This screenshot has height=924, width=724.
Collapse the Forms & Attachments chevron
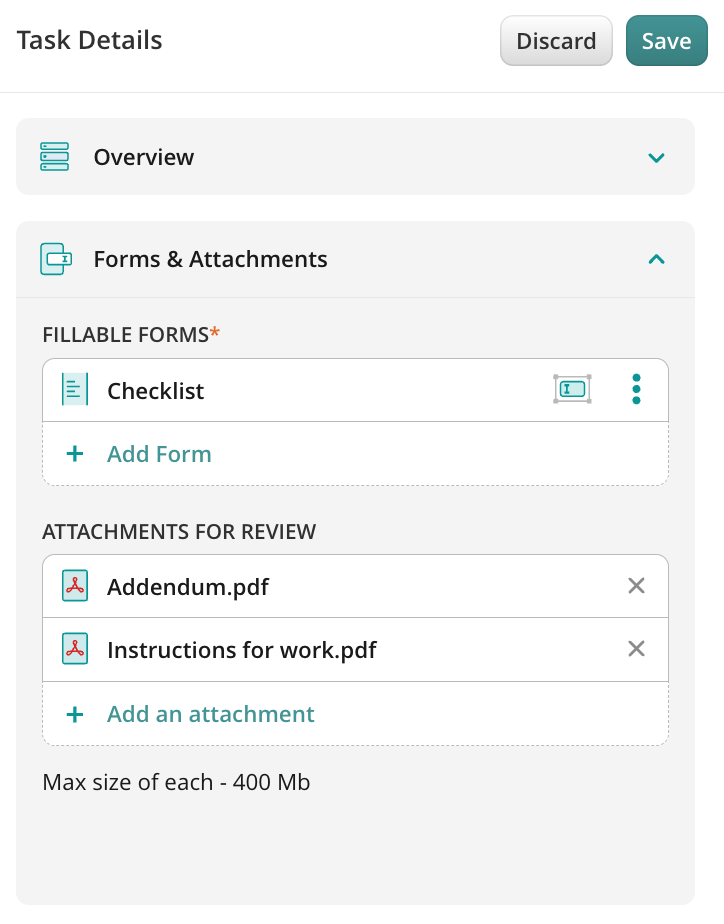pyautogui.click(x=656, y=259)
